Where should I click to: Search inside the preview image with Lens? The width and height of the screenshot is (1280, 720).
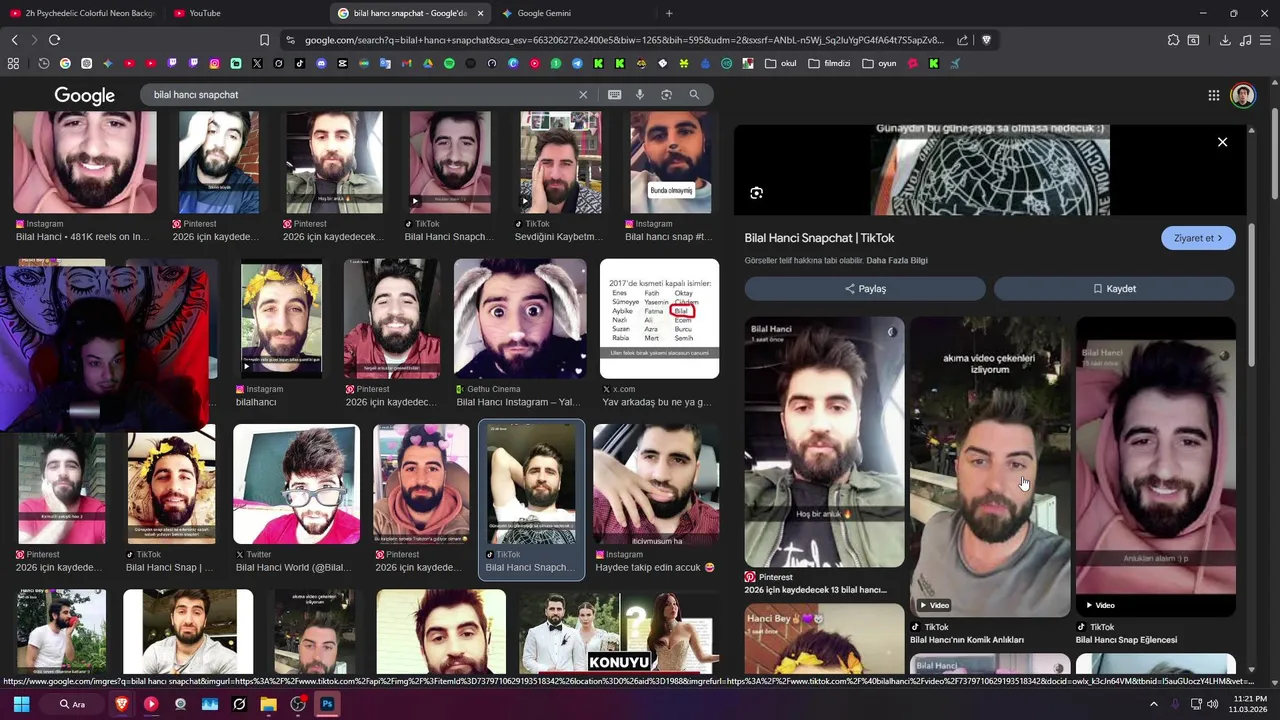point(756,193)
